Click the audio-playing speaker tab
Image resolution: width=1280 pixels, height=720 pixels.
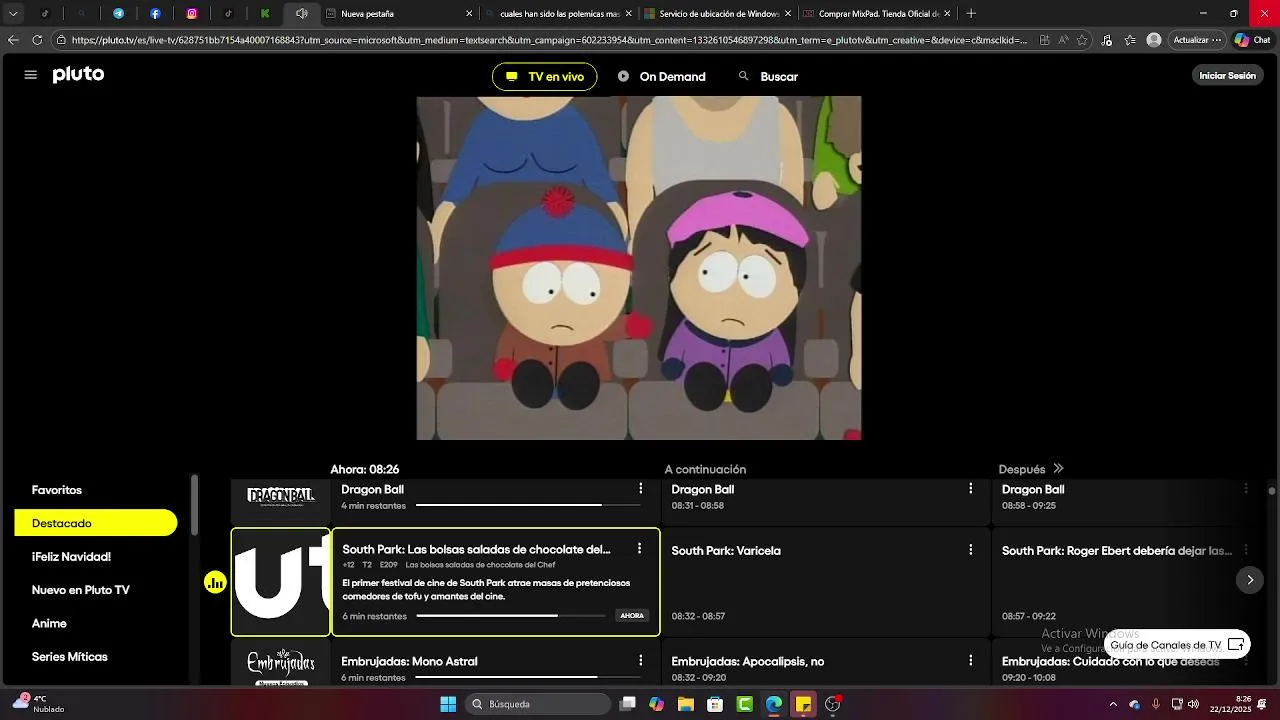301,14
